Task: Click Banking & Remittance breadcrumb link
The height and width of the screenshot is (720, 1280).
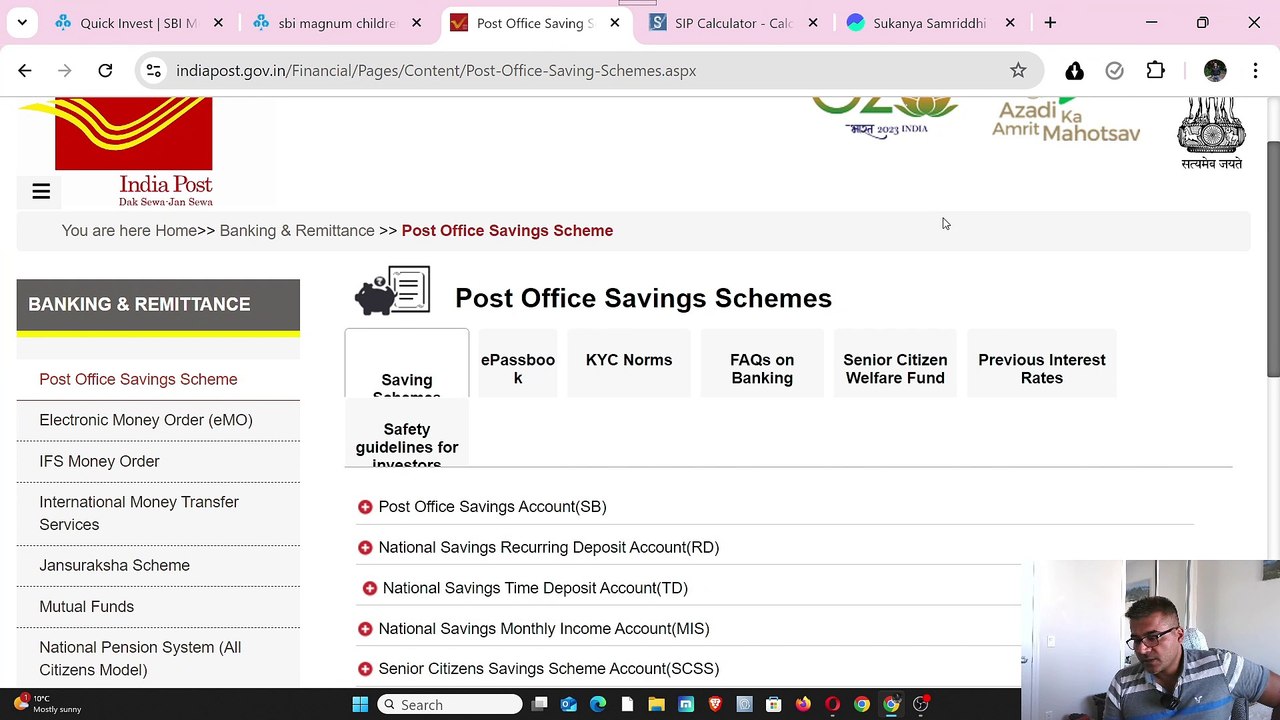Action: click(297, 231)
